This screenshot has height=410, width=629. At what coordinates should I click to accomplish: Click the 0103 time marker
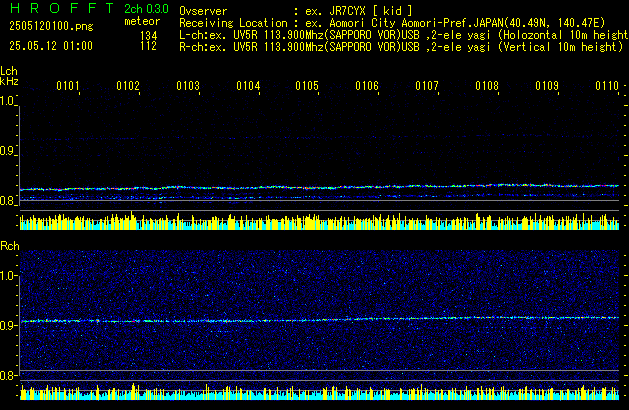coord(188,86)
